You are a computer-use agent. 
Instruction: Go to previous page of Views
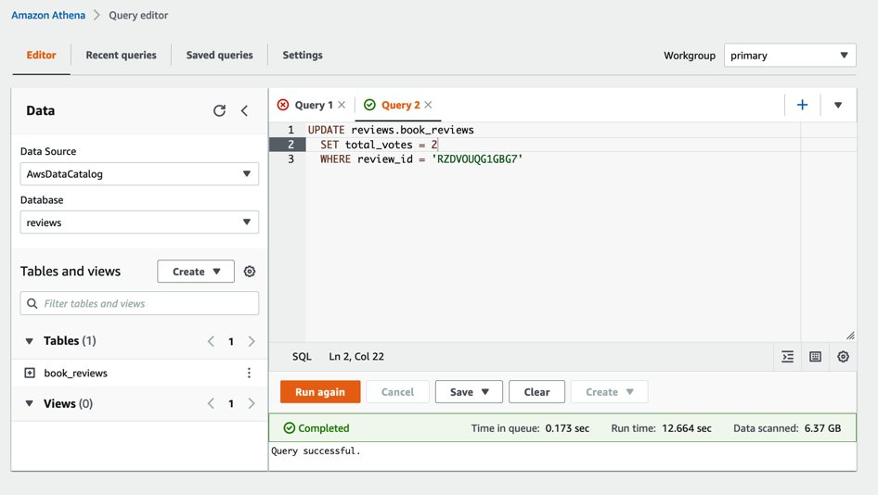[x=211, y=403]
